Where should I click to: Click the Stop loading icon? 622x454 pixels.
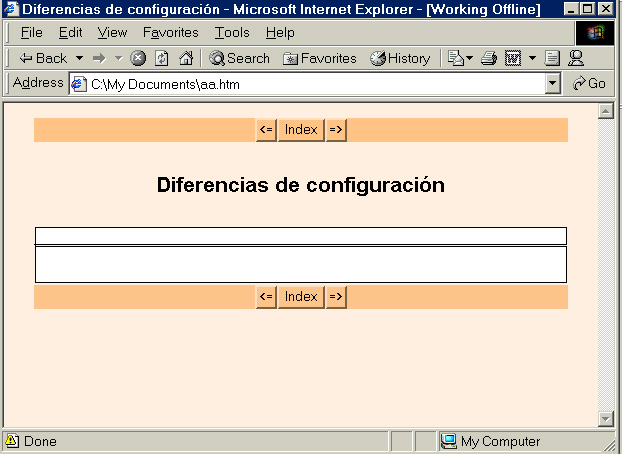click(138, 58)
